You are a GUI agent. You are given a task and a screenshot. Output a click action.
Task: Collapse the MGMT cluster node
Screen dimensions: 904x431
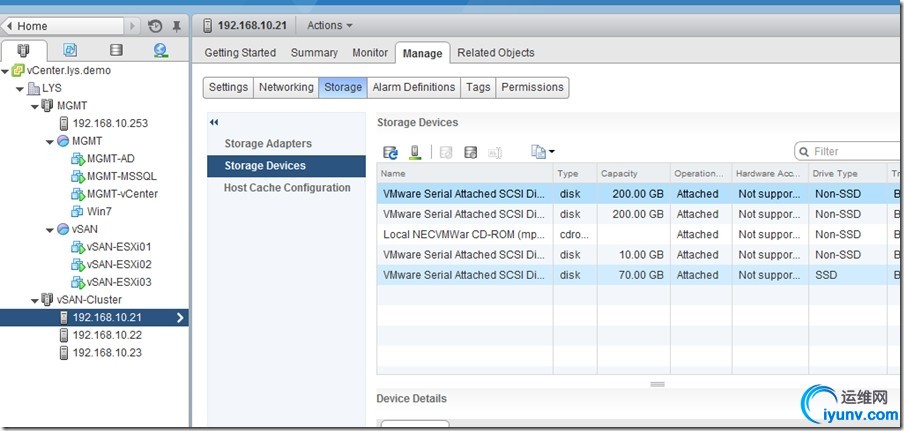pos(35,107)
